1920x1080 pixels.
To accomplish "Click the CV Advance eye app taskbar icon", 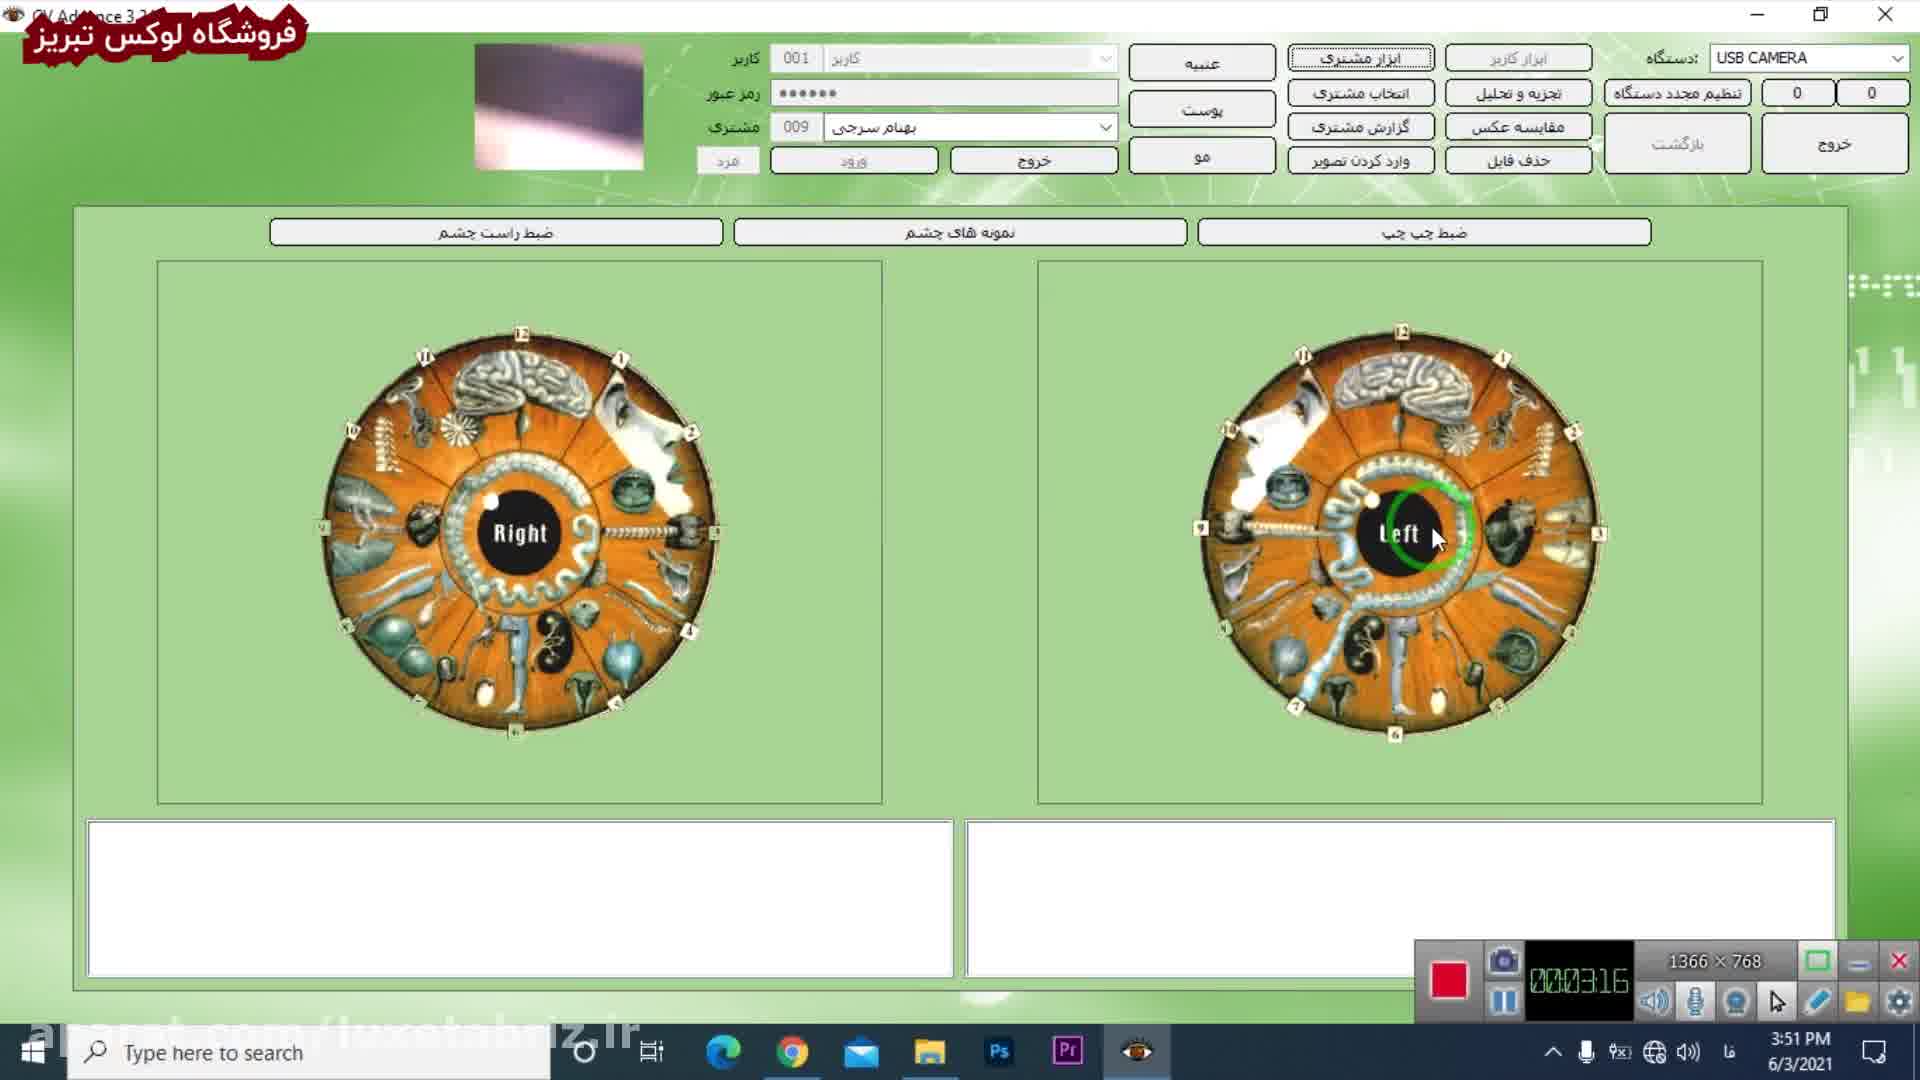I will 1137,1052.
